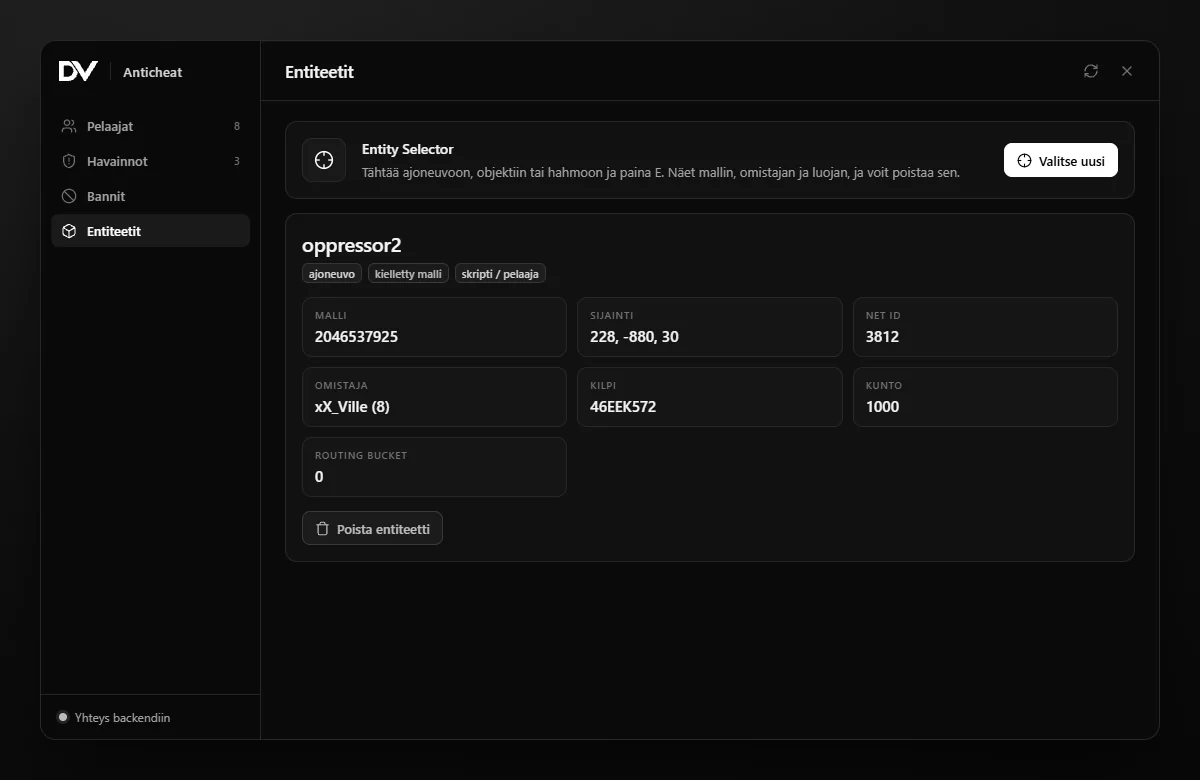Click the Valitse uusi button
The height and width of the screenshot is (780, 1200).
[1061, 160]
